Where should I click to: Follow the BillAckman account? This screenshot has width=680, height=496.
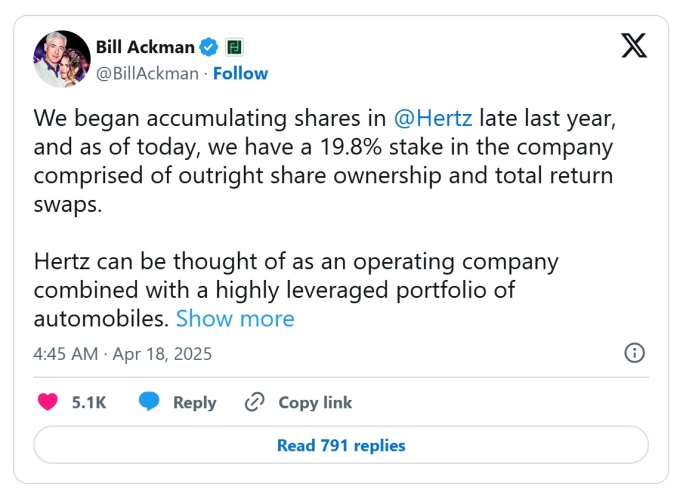point(240,73)
